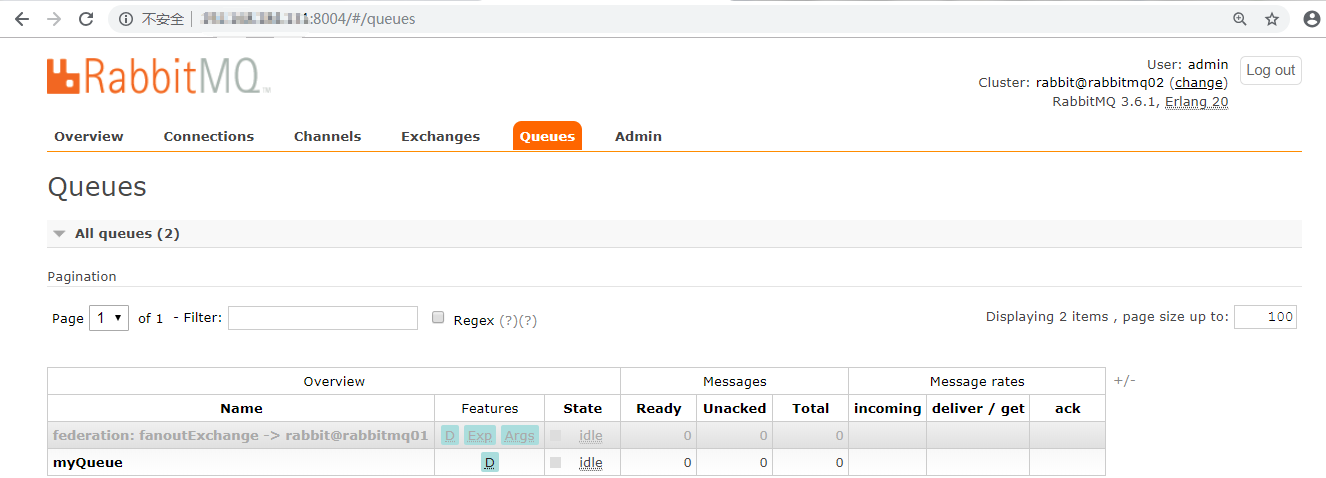Click the state indicator square for myQueue
Screen dimensions: 1326x478
click(x=556, y=463)
